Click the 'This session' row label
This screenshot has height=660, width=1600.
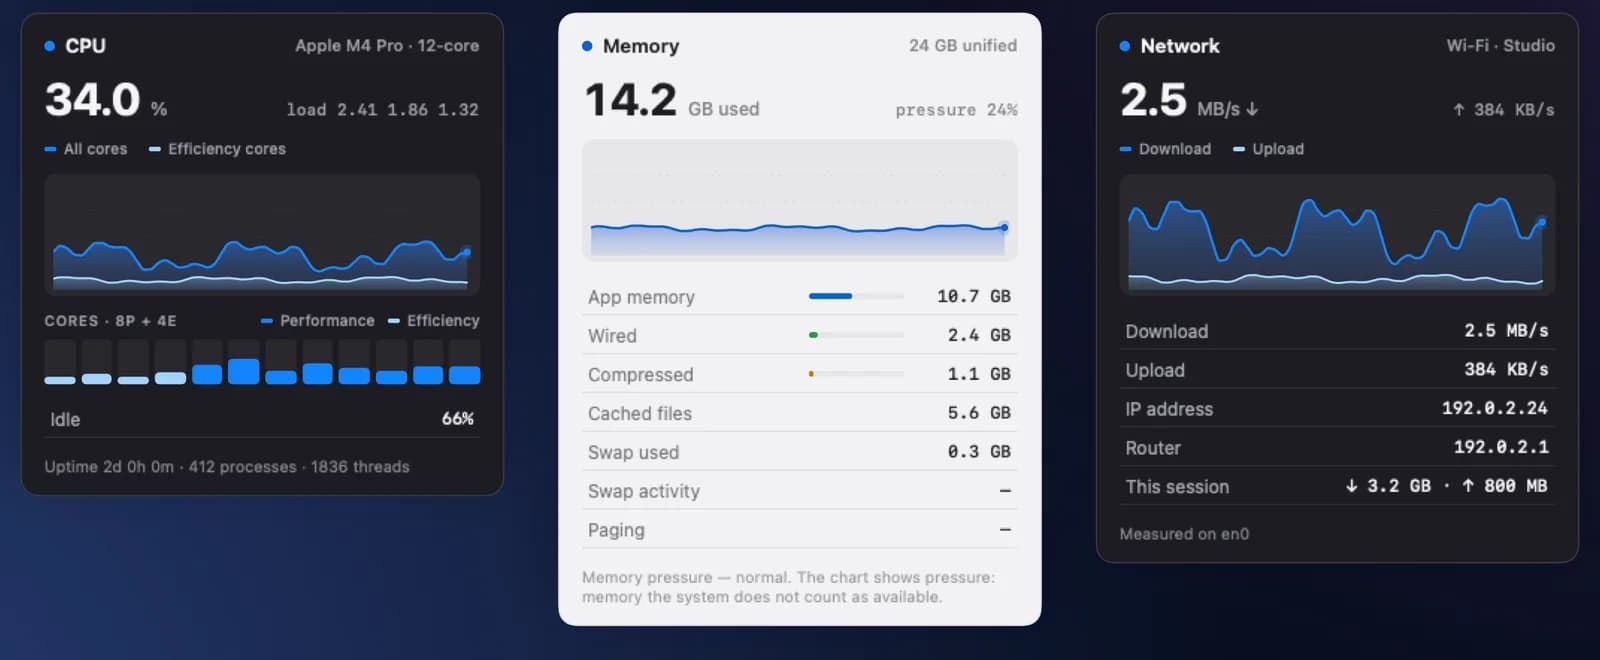1177,488
